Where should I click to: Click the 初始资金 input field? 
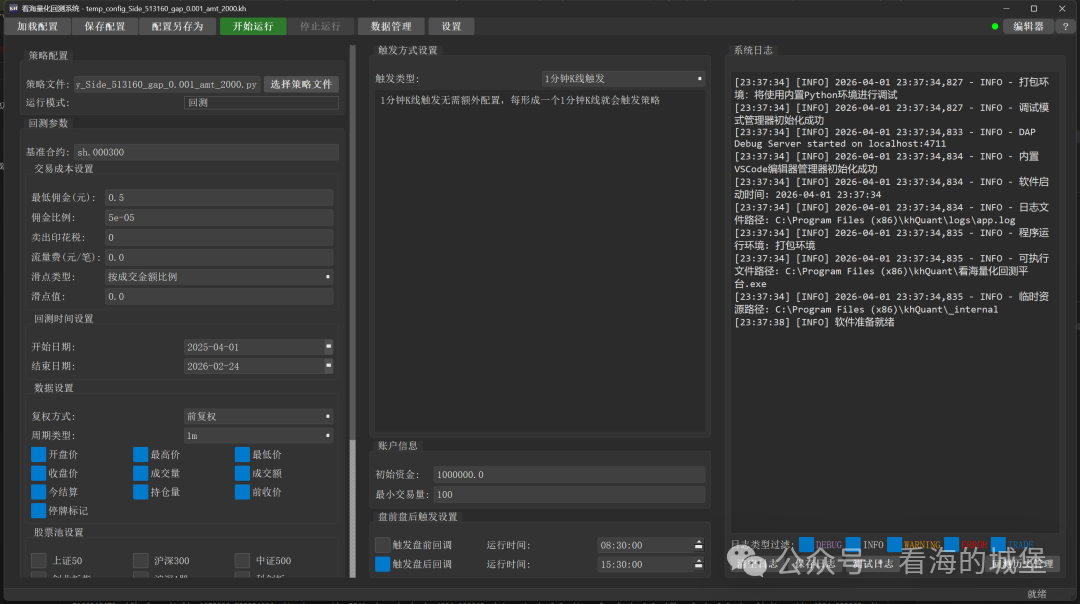point(569,475)
